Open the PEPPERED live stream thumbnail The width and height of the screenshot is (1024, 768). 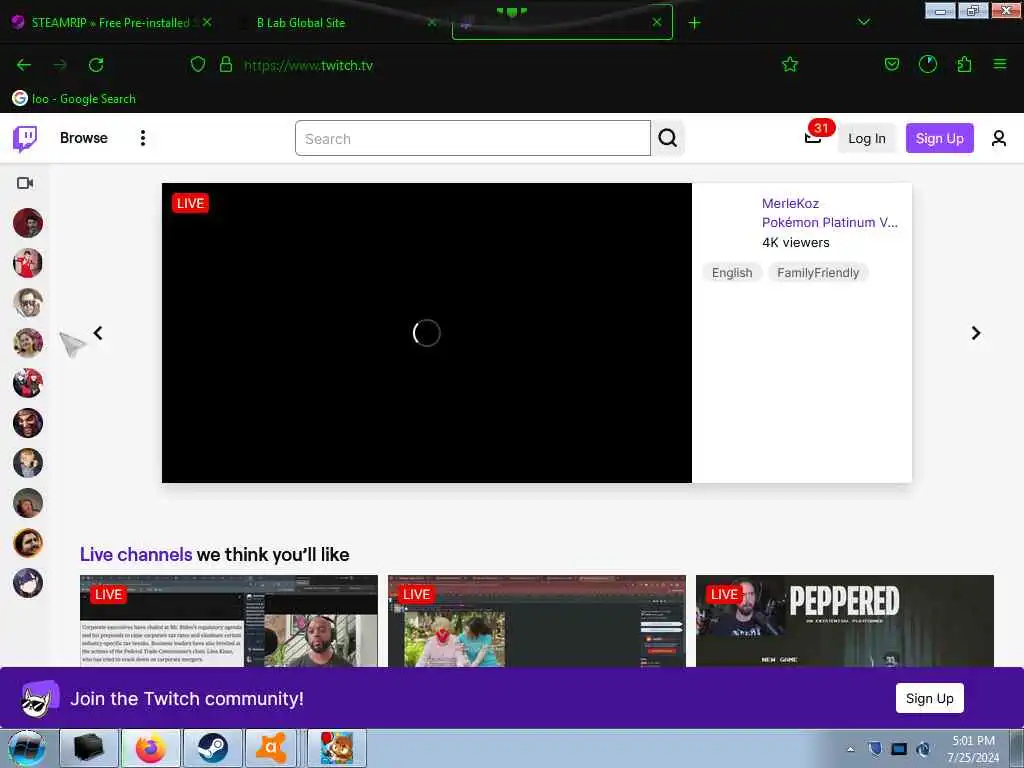[844, 621]
